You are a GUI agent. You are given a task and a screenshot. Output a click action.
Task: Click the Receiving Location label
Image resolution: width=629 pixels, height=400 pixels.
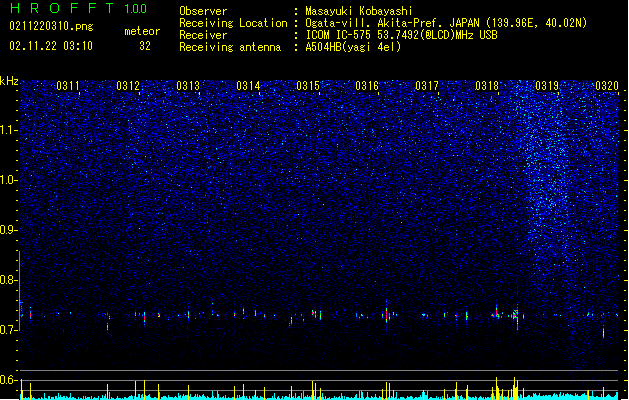(233, 23)
